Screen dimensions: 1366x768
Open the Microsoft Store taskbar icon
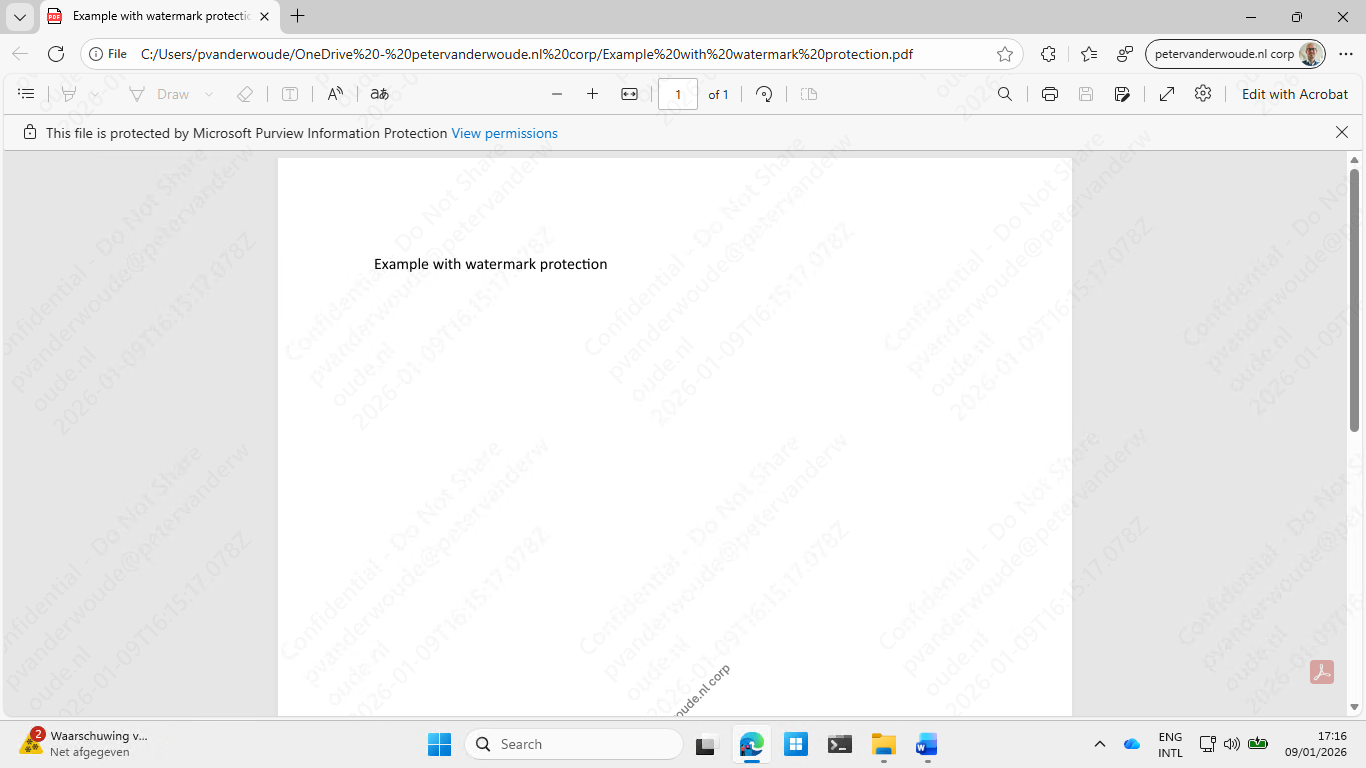click(796, 744)
